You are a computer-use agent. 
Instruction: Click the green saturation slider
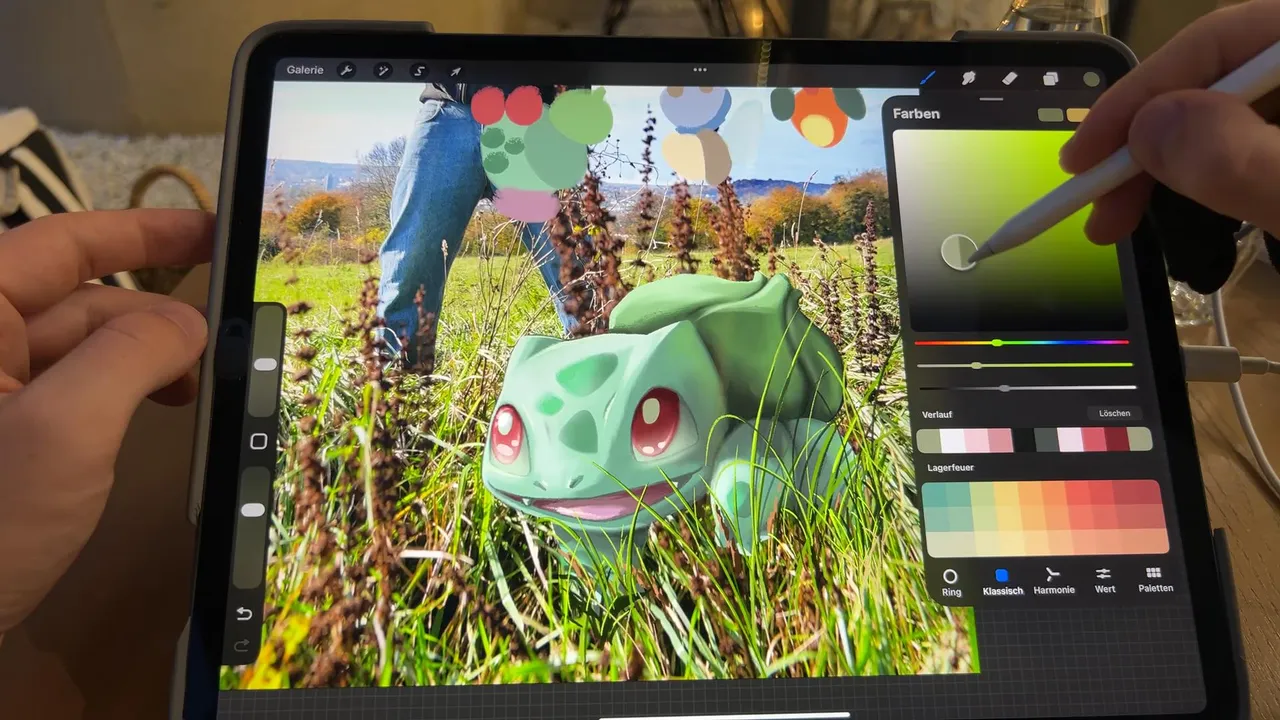[1025, 365]
